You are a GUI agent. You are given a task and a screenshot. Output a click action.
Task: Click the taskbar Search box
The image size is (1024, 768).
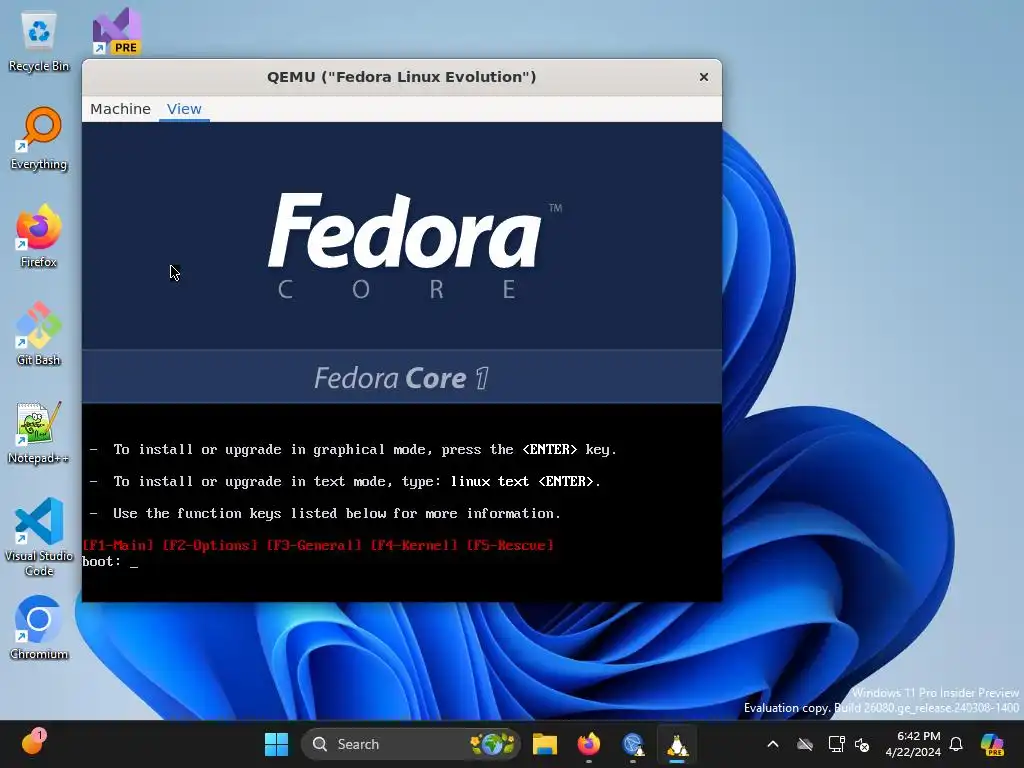click(410, 744)
